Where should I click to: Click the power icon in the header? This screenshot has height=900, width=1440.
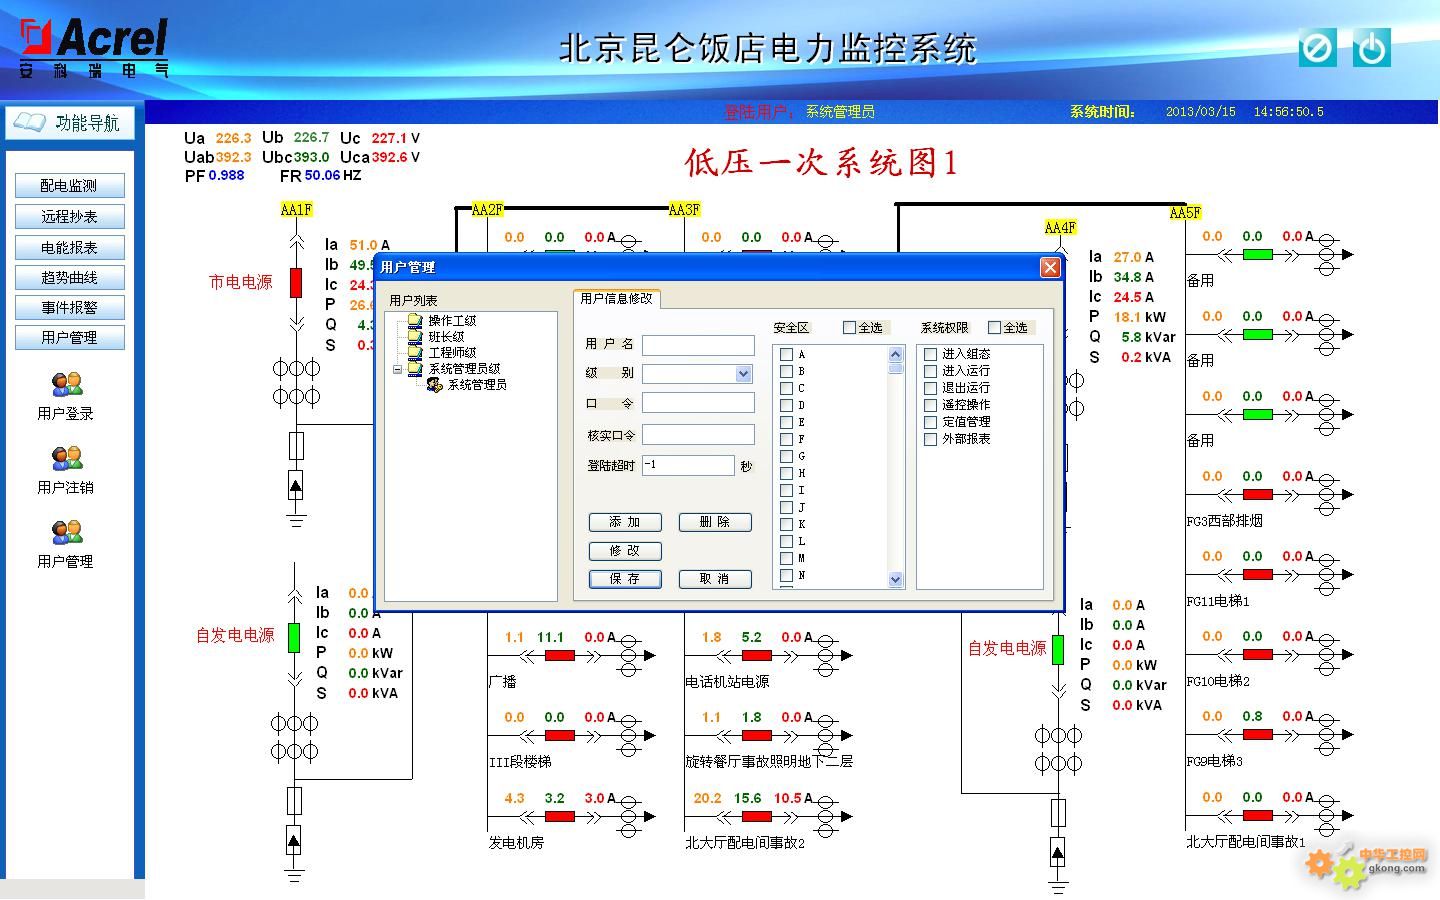(1371, 48)
